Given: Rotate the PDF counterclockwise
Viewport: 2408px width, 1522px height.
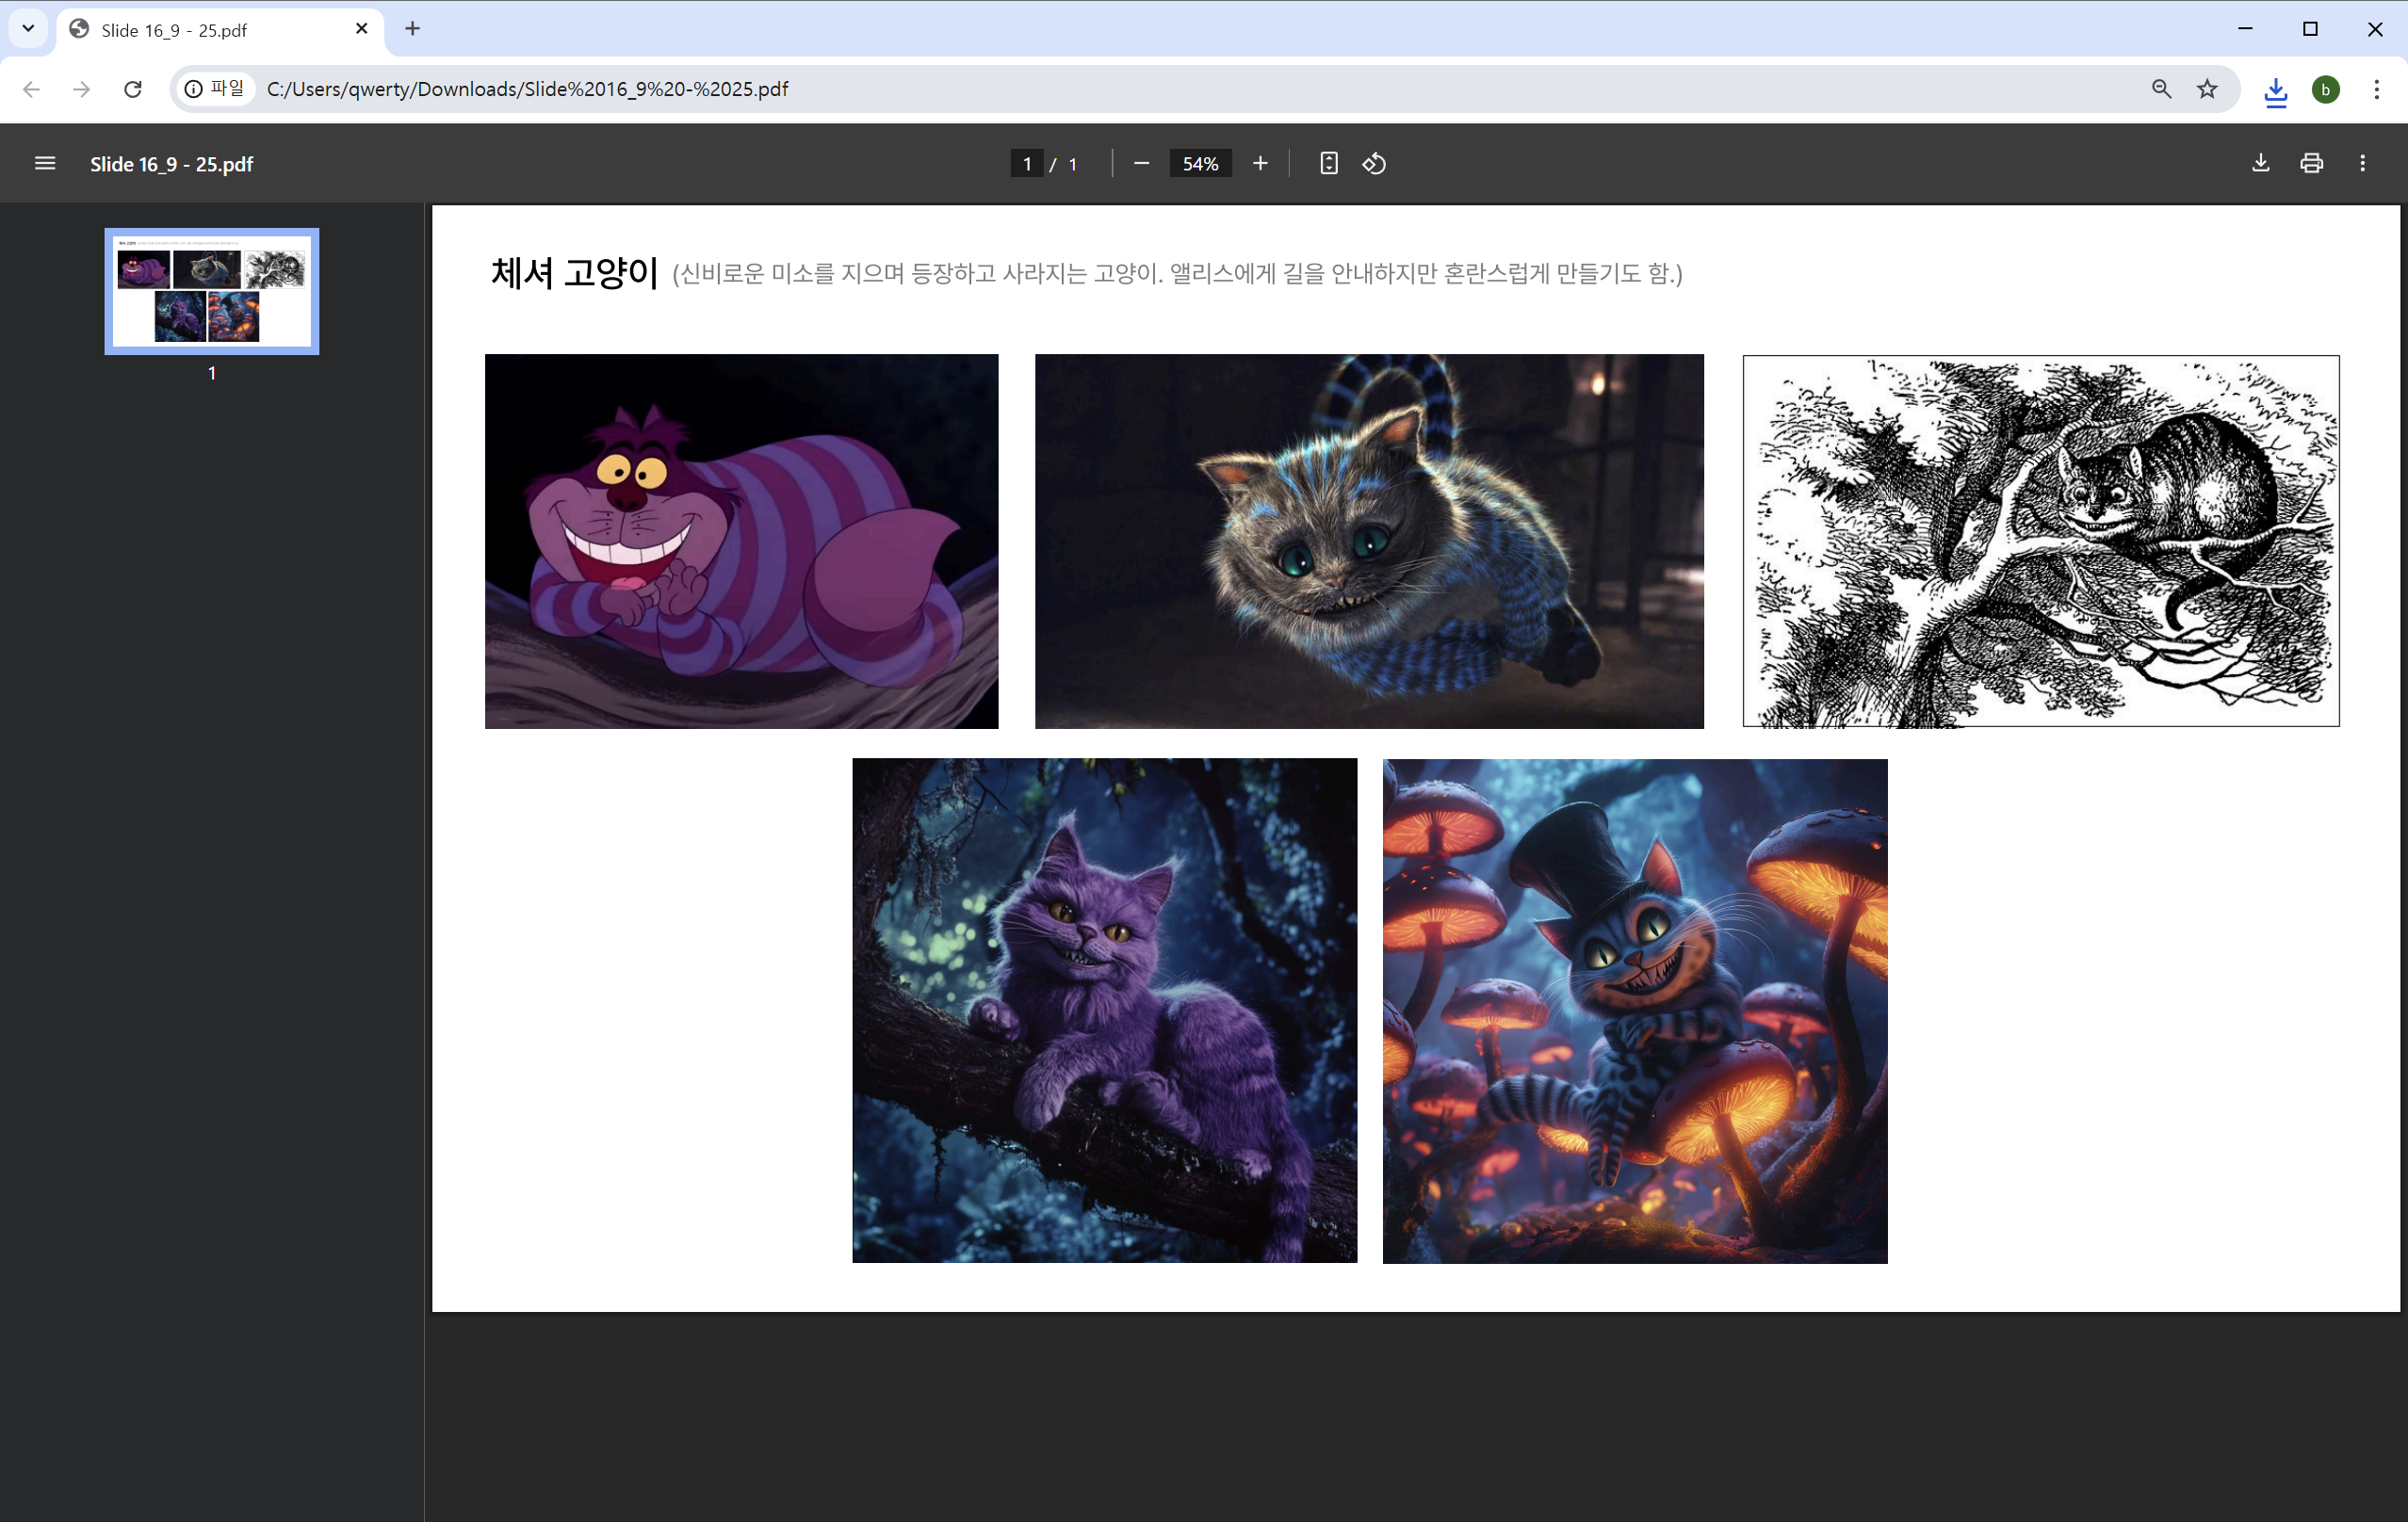Looking at the screenshot, I should tap(1374, 163).
